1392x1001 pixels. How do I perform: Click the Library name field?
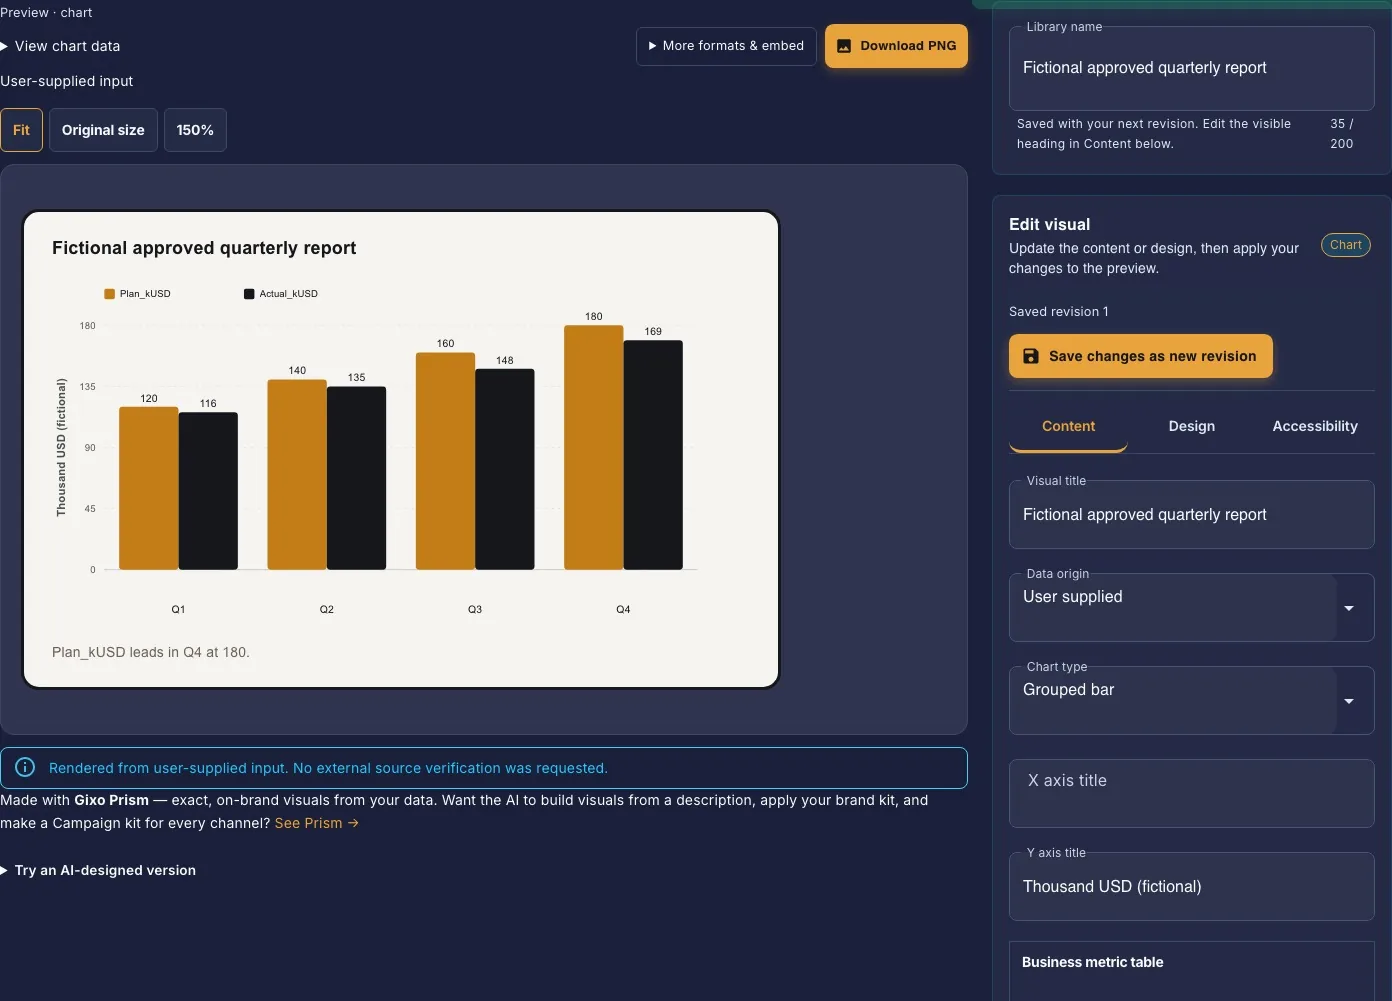pos(1191,68)
